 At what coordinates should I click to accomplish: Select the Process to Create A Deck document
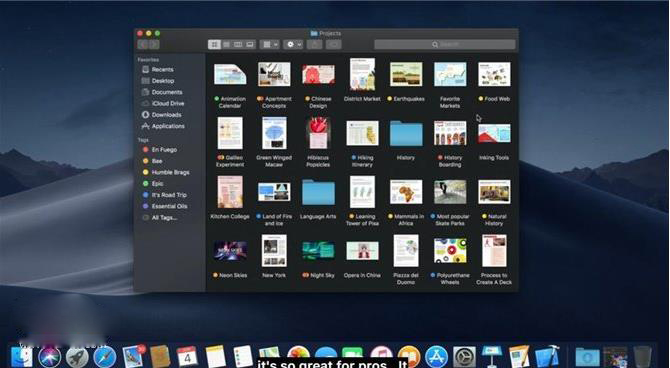(494, 250)
